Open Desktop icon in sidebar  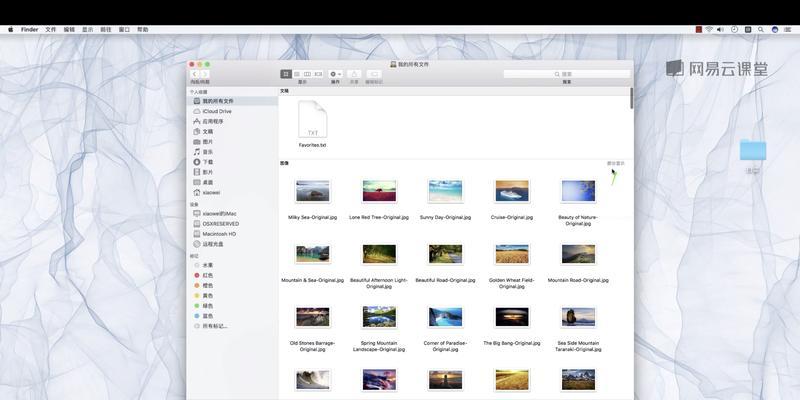(197, 182)
